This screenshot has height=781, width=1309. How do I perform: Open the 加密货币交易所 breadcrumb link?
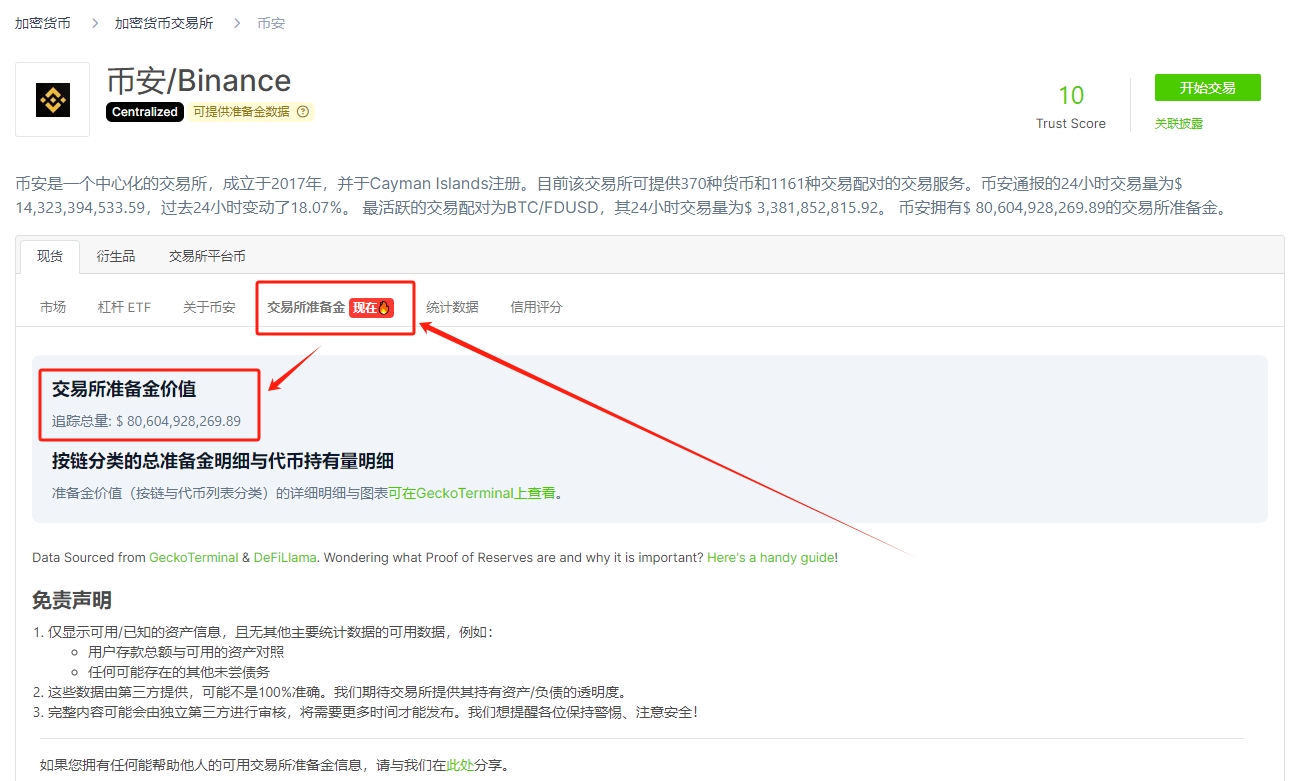[x=164, y=23]
